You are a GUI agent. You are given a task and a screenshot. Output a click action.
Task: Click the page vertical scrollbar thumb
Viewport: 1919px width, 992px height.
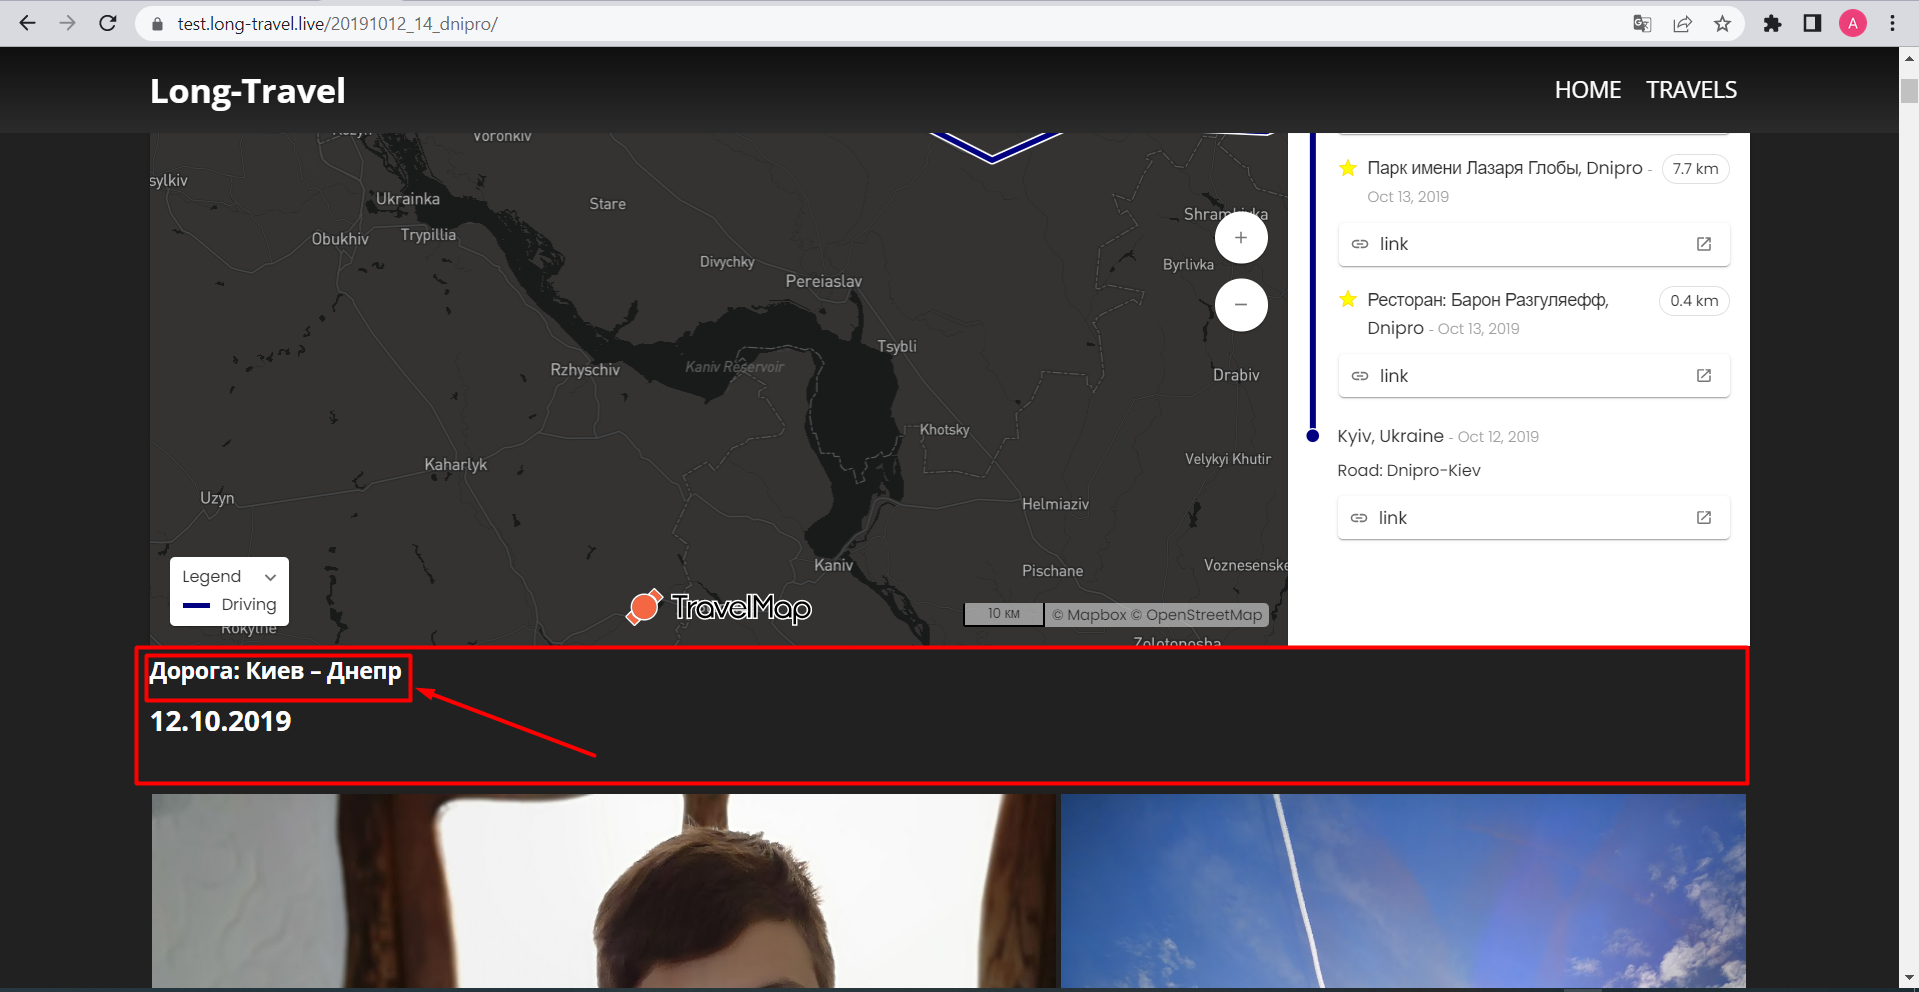pos(1909,89)
